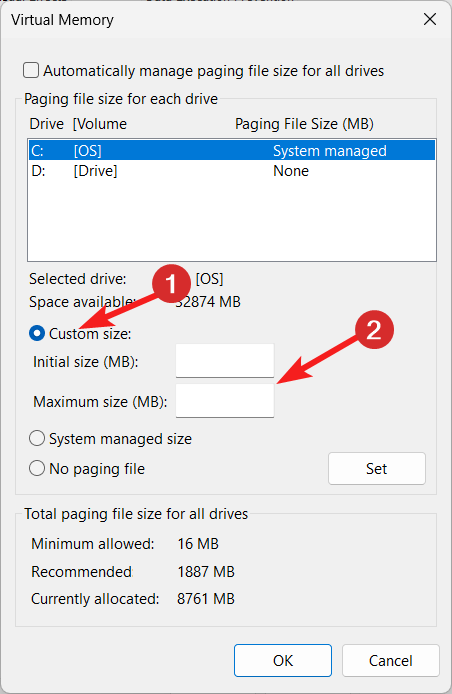Screen dimensions: 452x694
Task: Close the Virtual Memory window
Action: 430,19
